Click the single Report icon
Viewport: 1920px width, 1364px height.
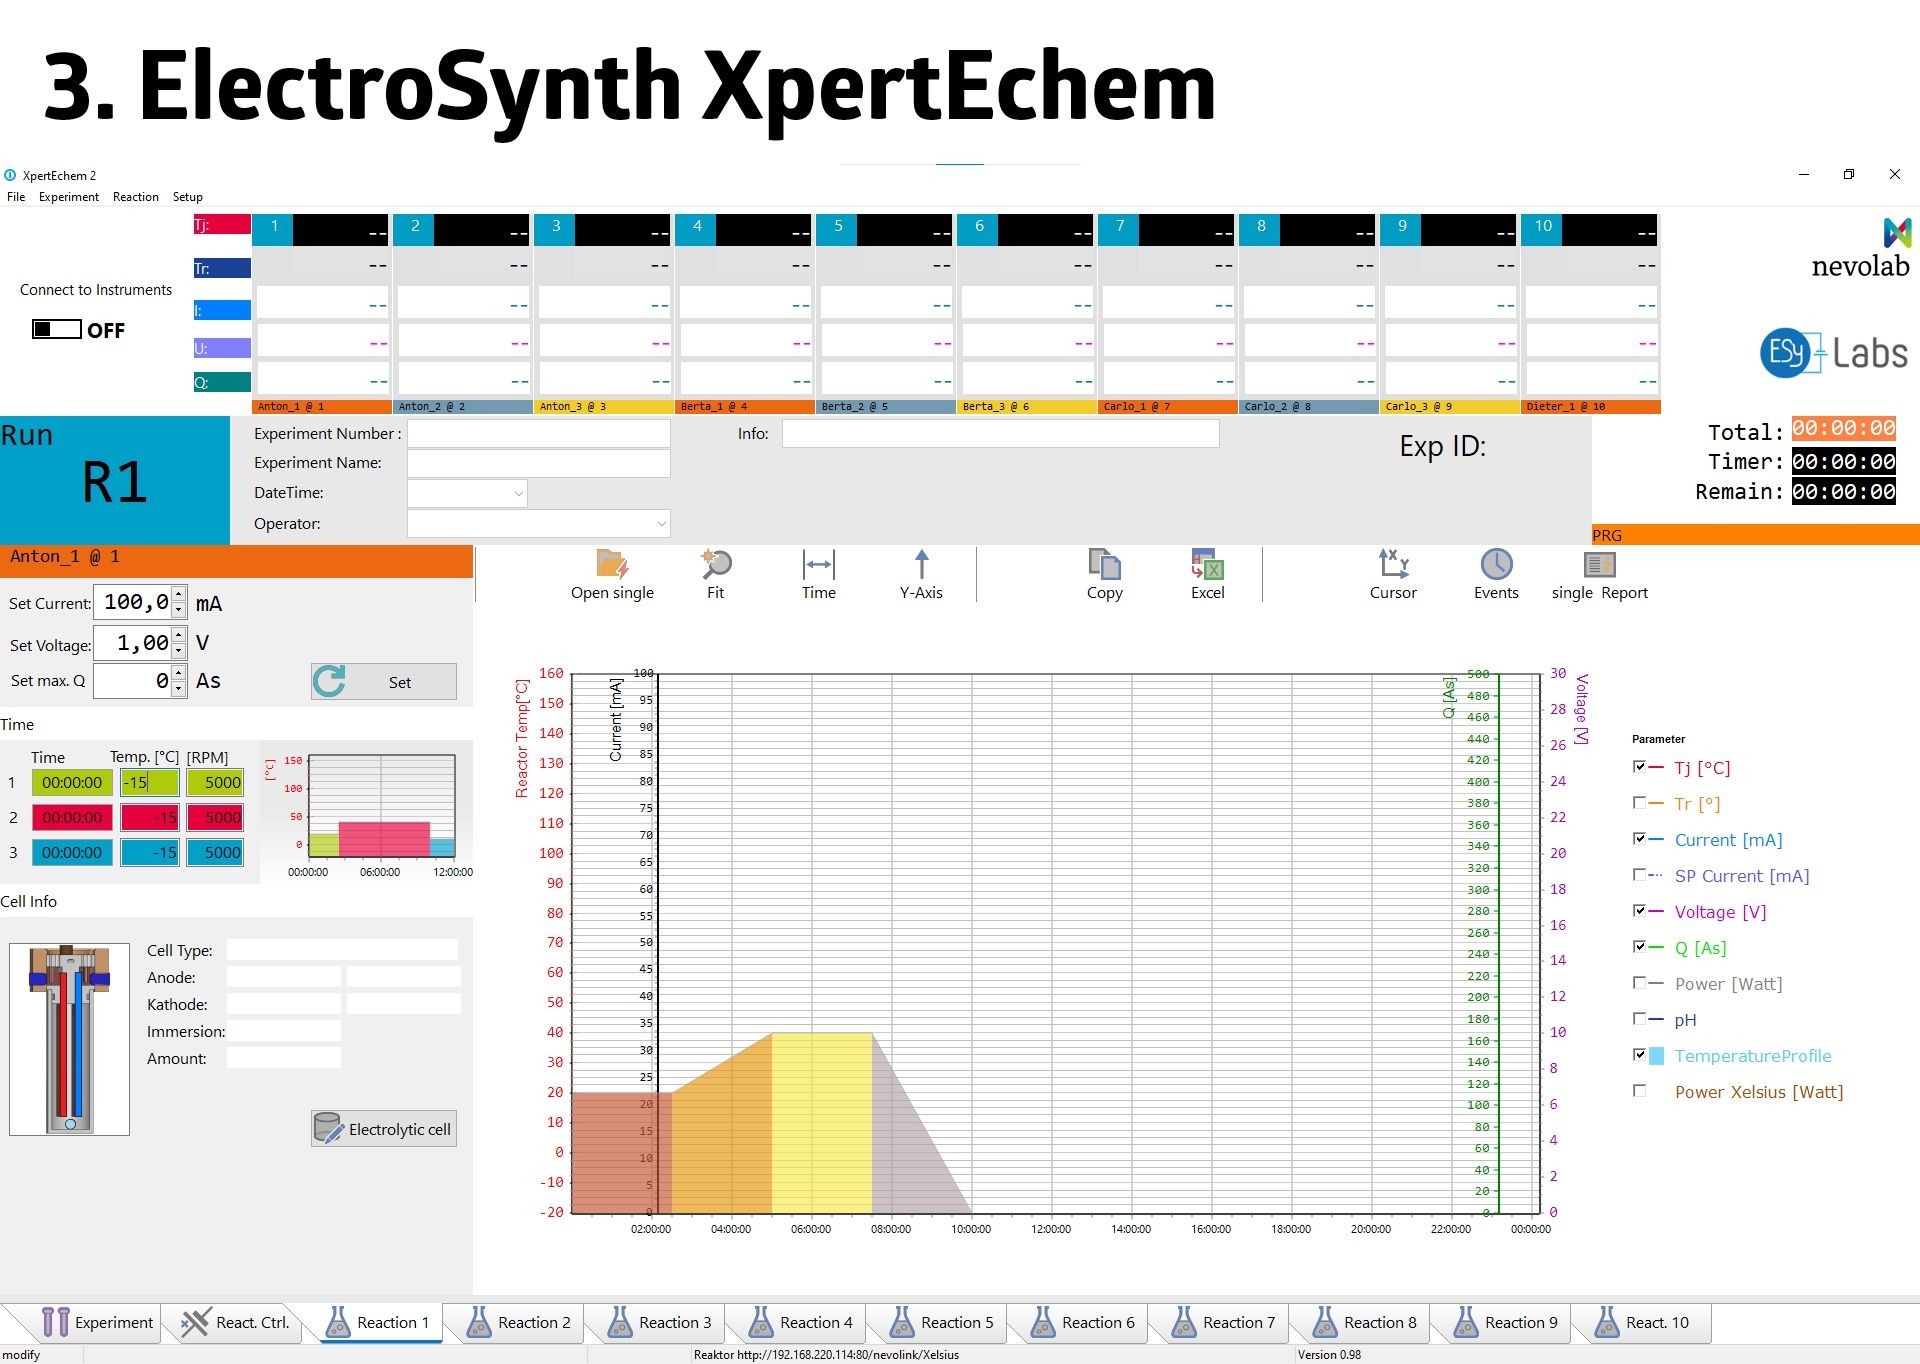coord(1600,564)
